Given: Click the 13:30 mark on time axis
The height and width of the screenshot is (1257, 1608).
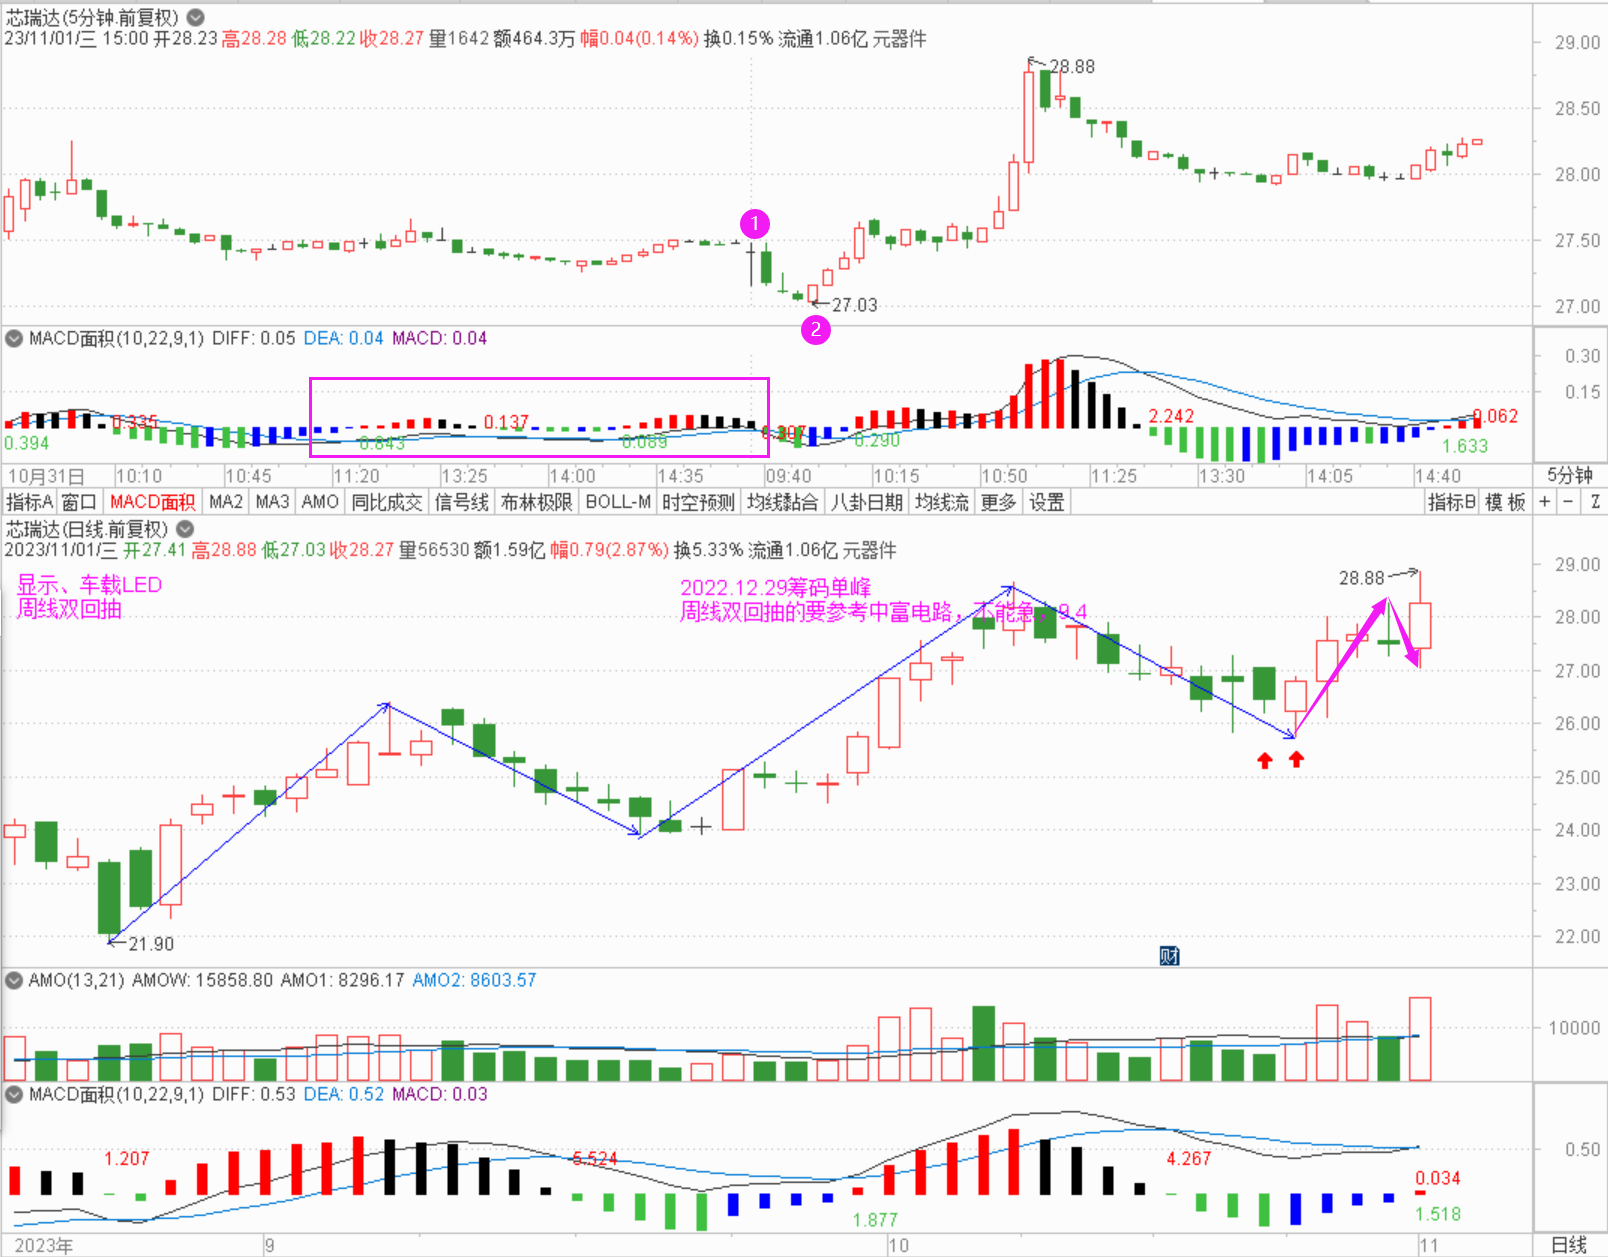Looking at the screenshot, I should (x=1222, y=476).
